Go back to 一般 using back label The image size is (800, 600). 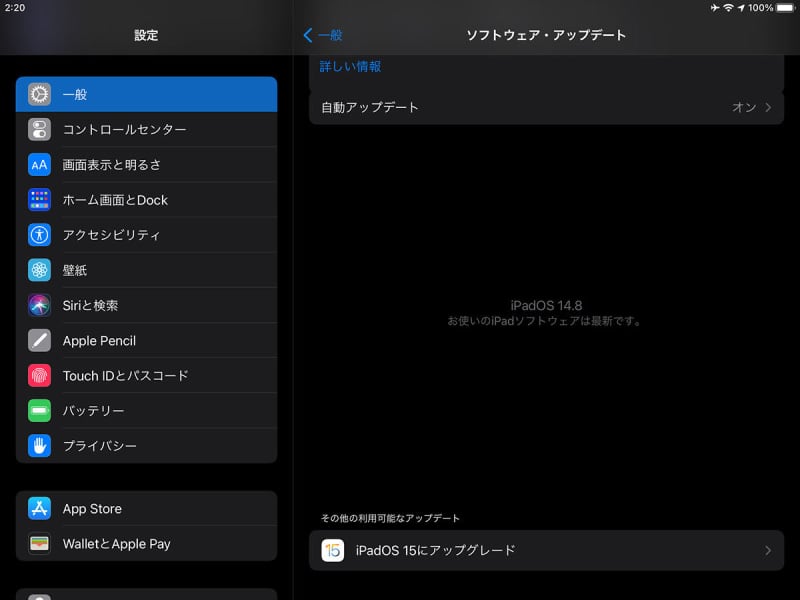[330, 35]
